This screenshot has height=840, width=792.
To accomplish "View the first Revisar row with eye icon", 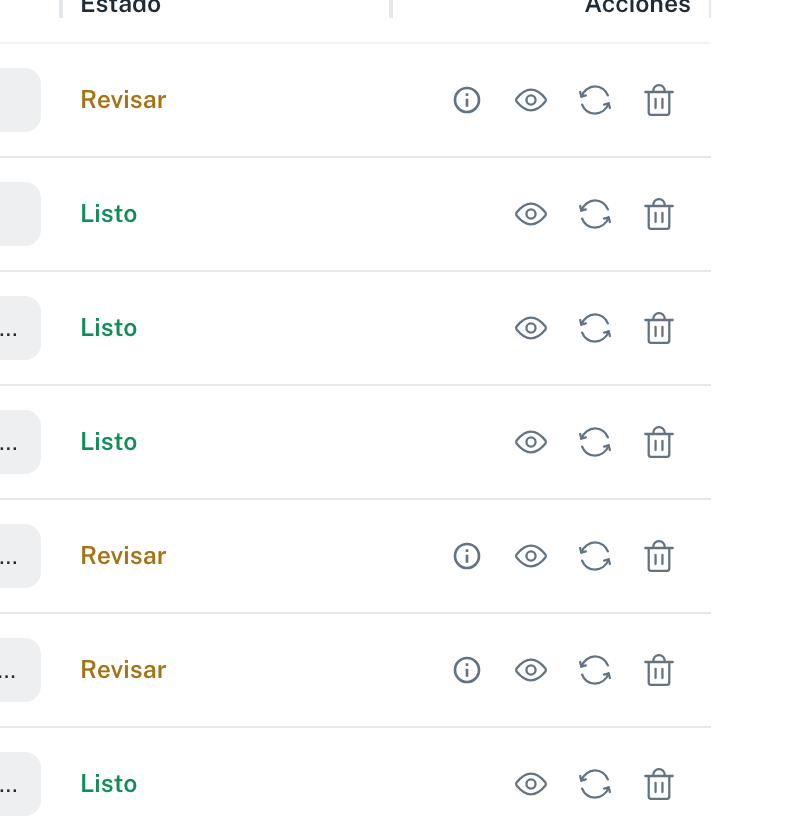I will [531, 100].
